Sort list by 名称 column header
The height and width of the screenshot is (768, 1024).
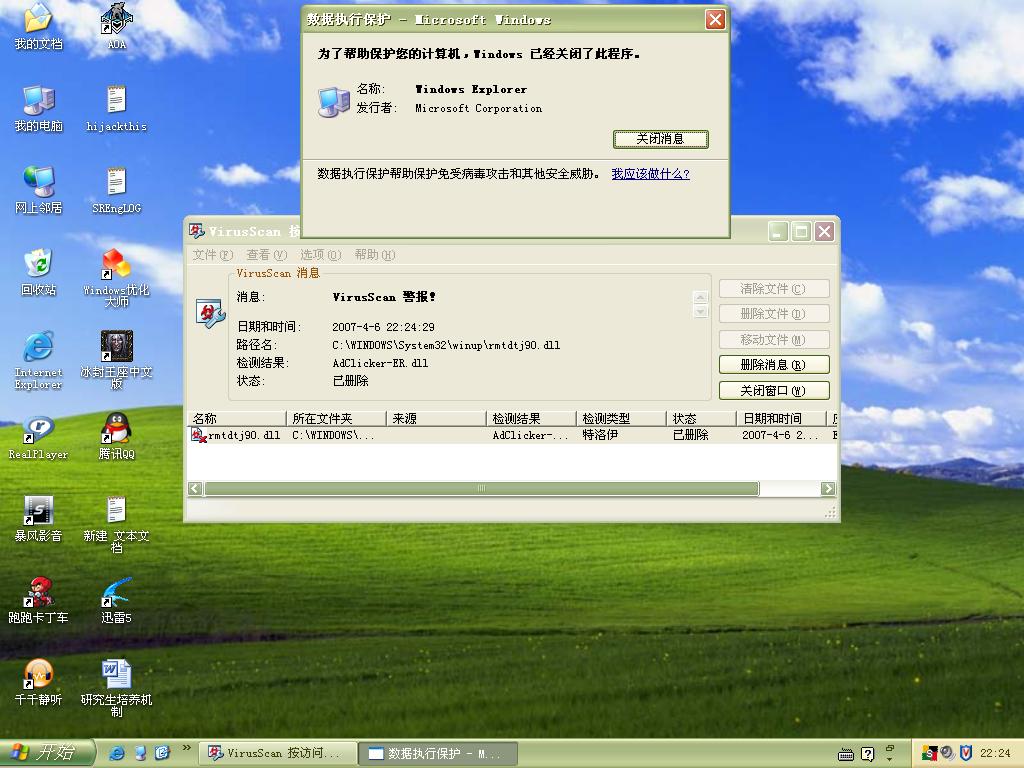click(x=236, y=419)
